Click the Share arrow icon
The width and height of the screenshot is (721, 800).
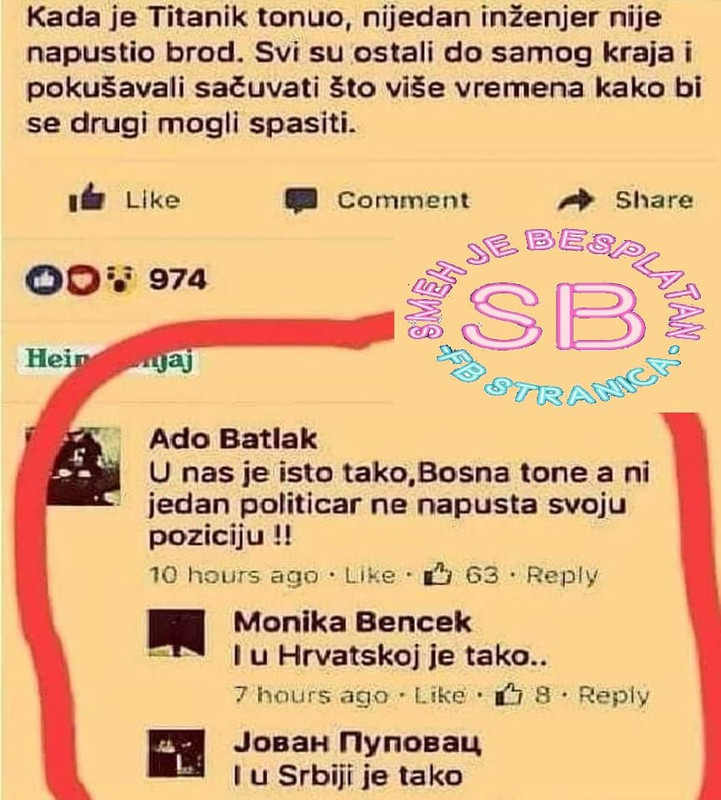coord(575,201)
